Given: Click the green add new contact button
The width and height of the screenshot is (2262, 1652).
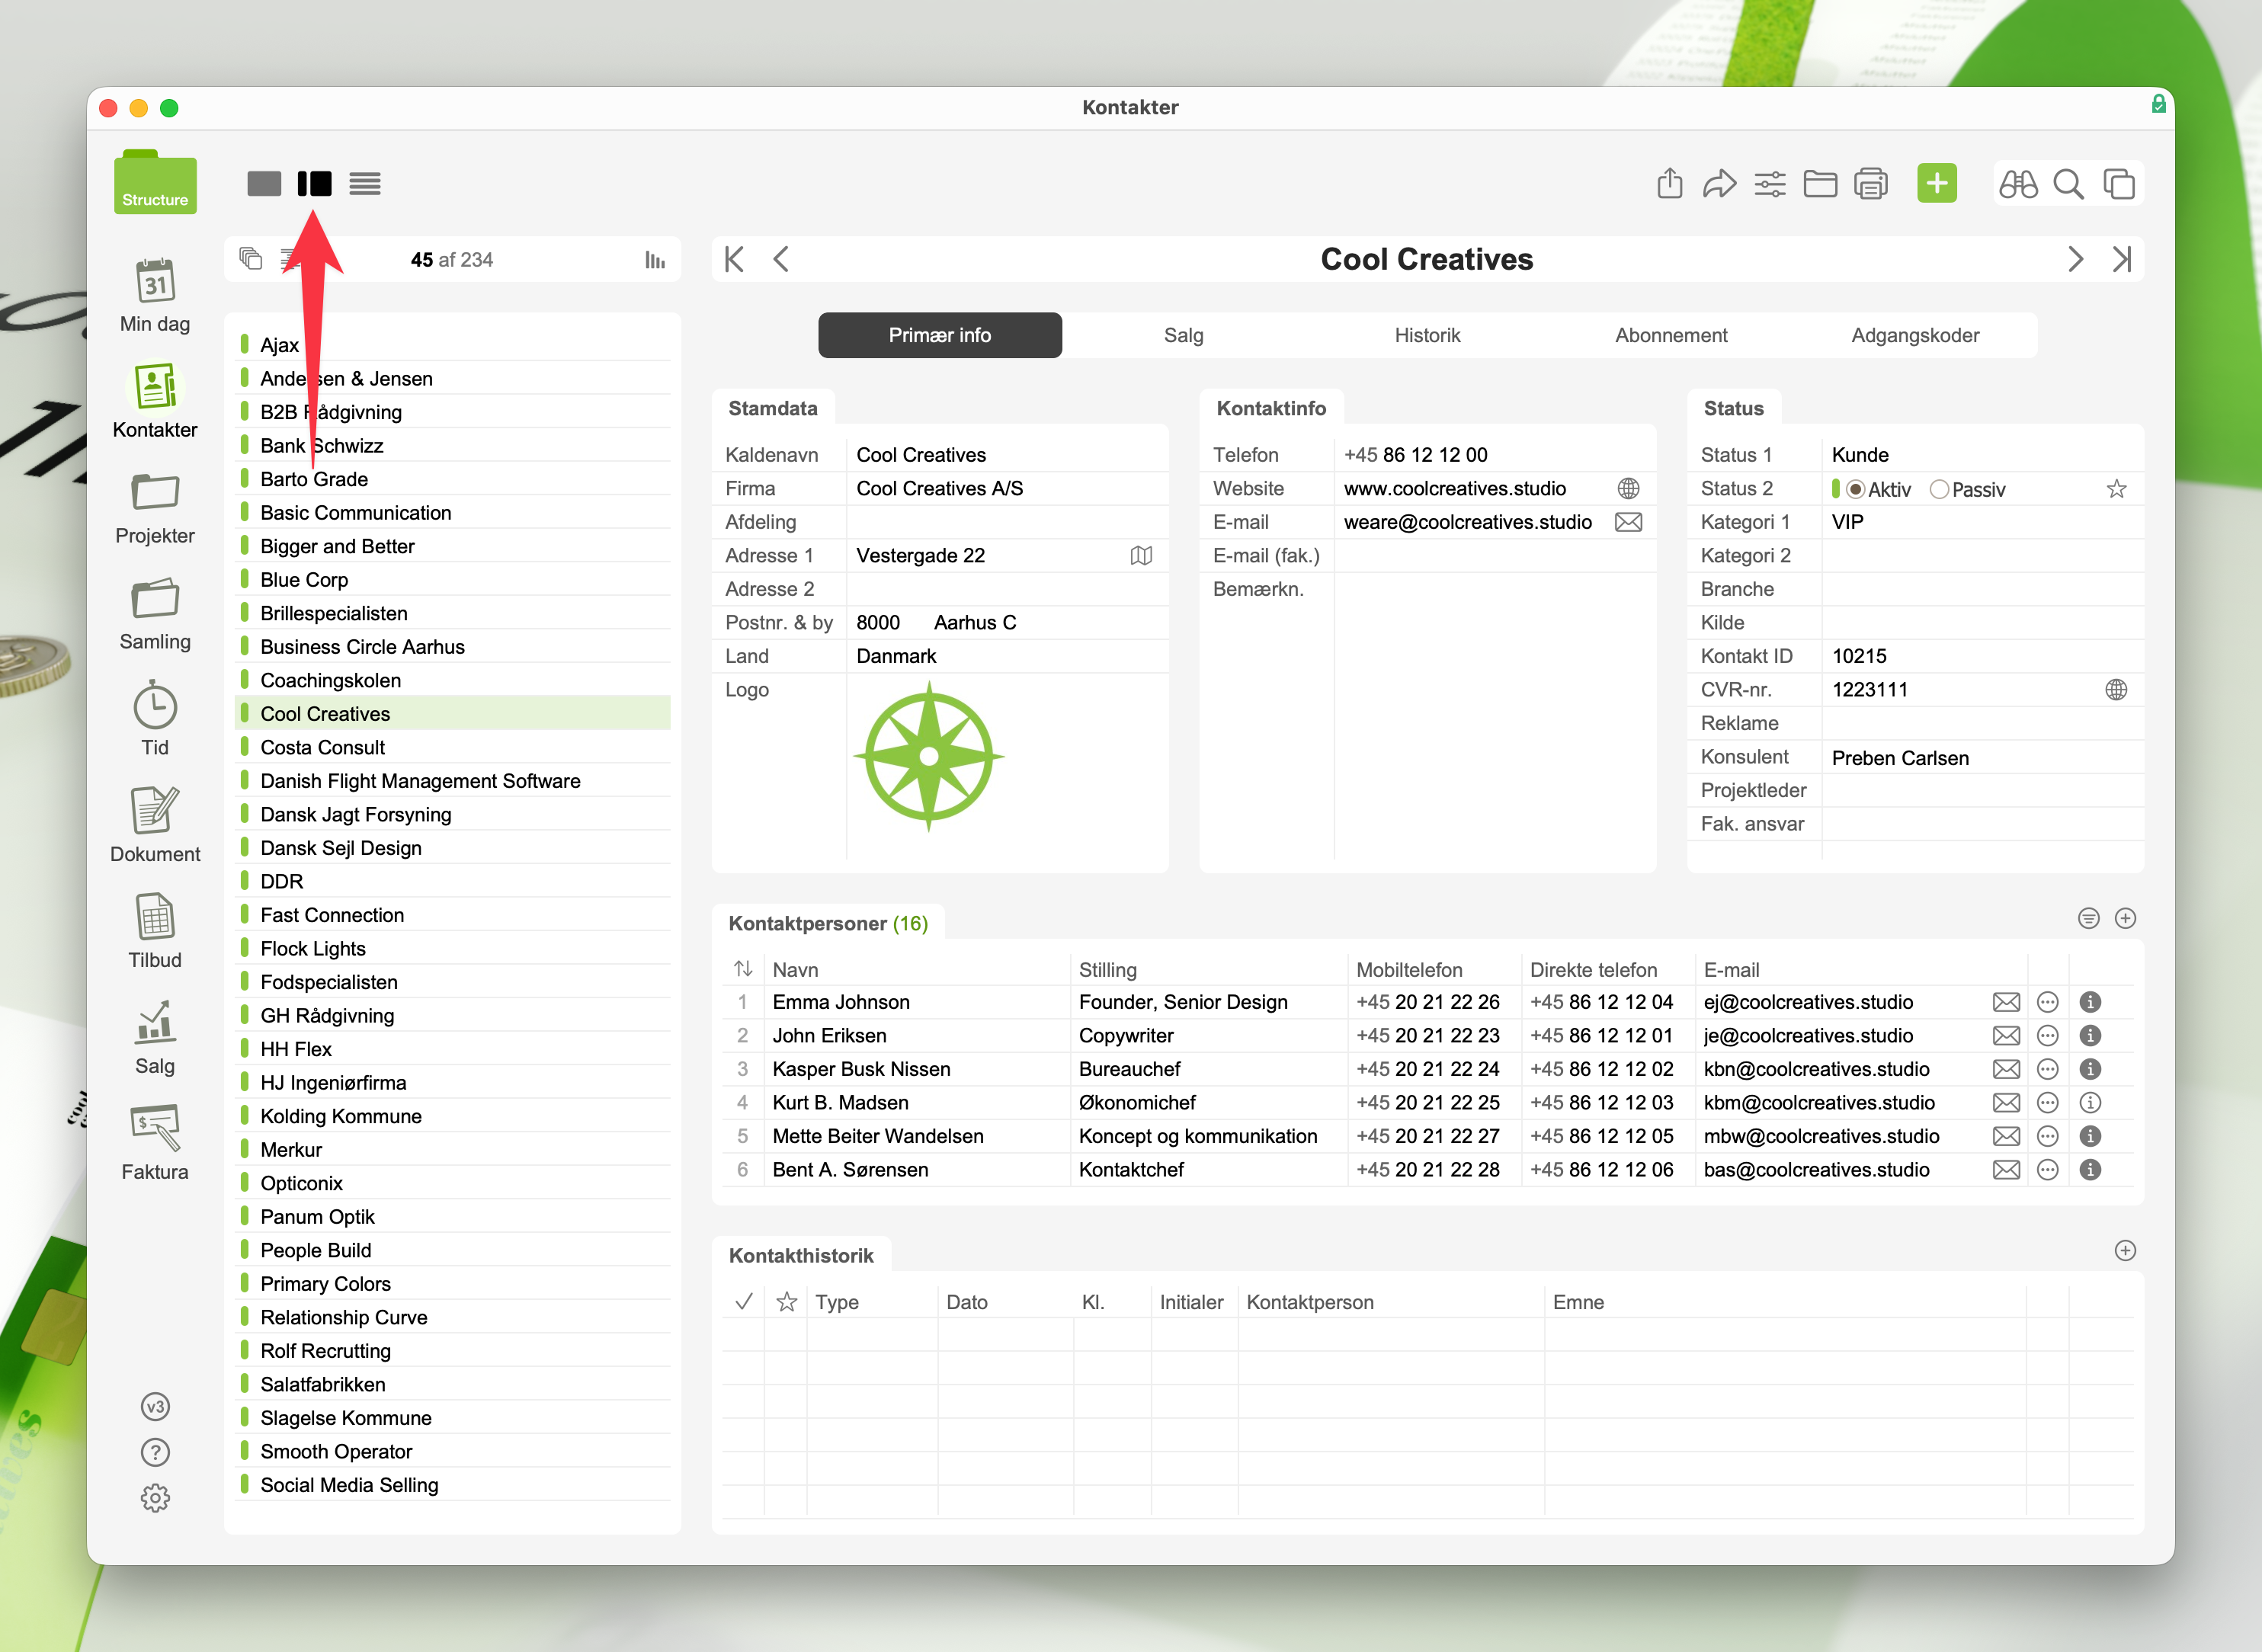Looking at the screenshot, I should tap(1936, 184).
